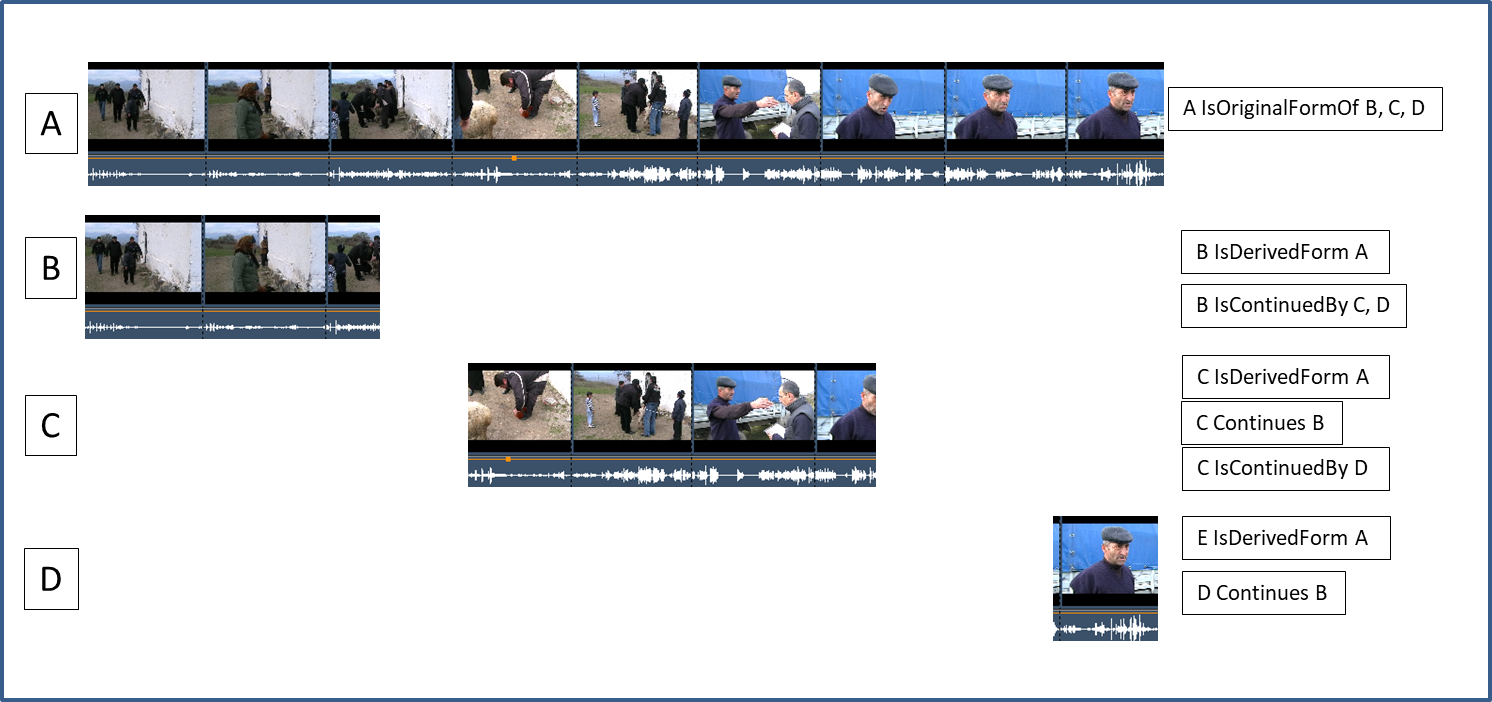Open strip A frame of man over sheep

click(x=515, y=105)
